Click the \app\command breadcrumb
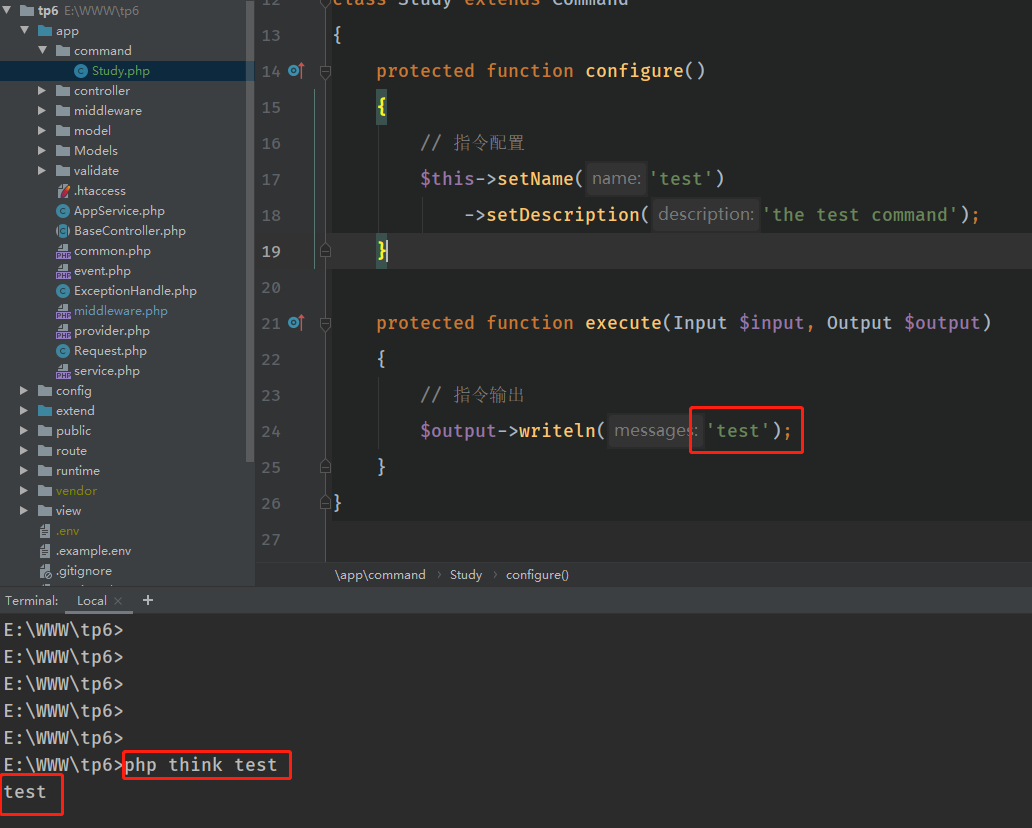The image size is (1032, 828). 380,575
